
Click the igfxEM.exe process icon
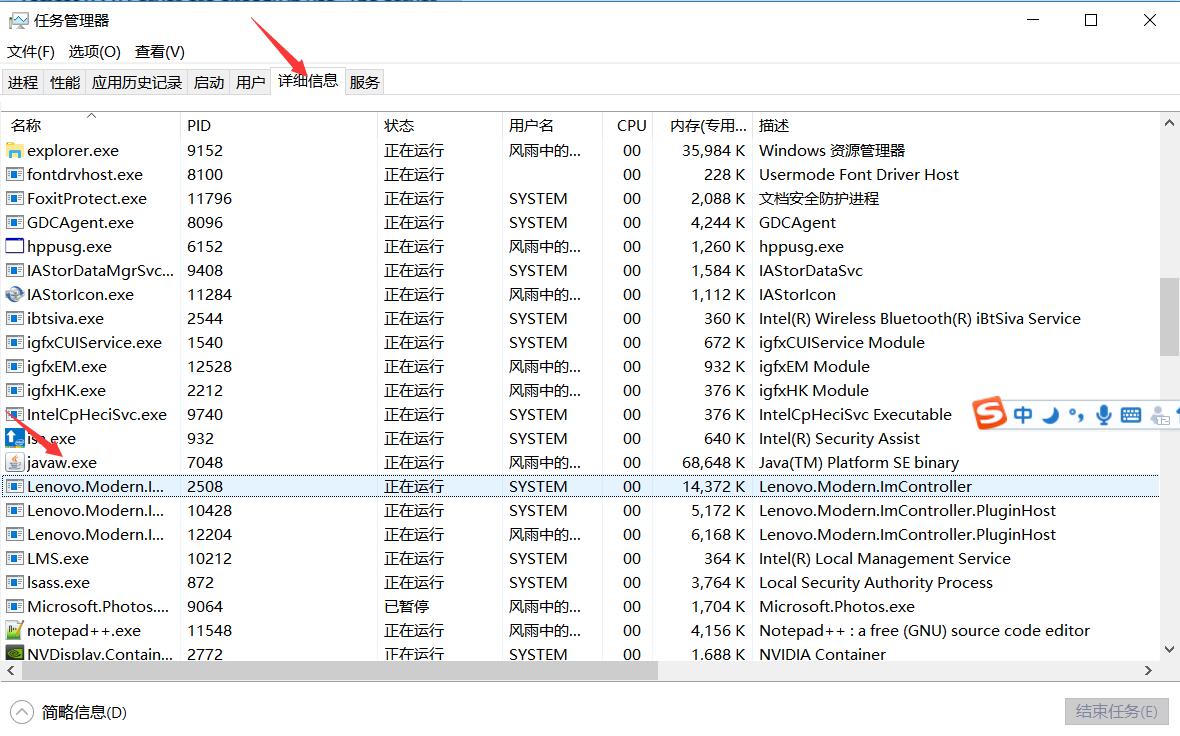pos(14,366)
